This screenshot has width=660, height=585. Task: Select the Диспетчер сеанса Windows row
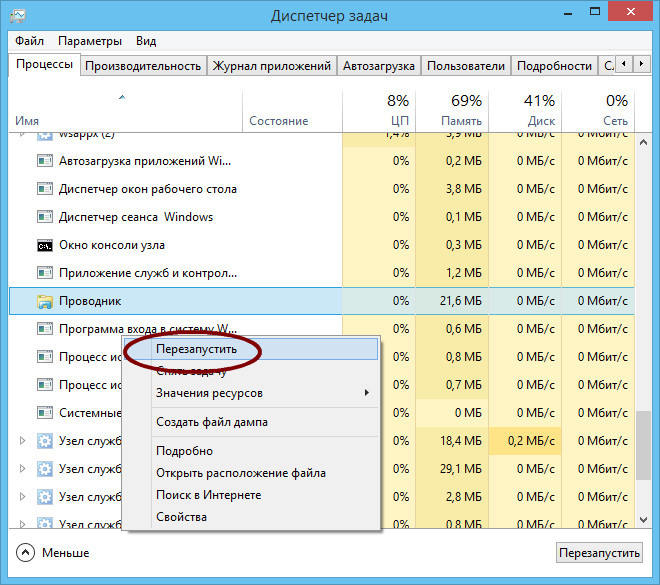click(322, 217)
